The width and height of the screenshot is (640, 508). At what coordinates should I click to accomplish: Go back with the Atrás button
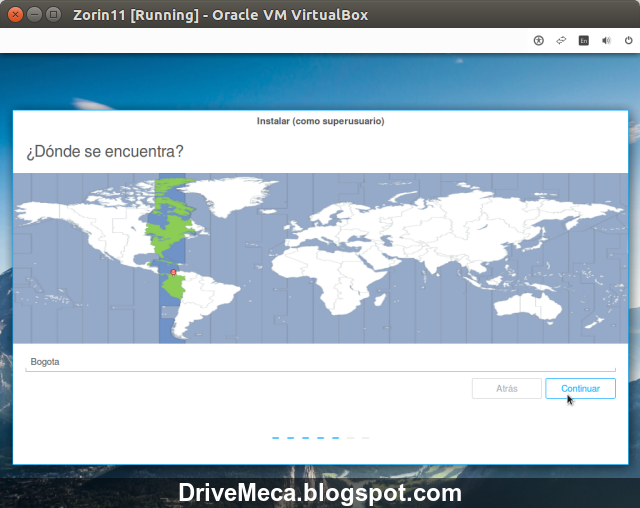point(507,388)
